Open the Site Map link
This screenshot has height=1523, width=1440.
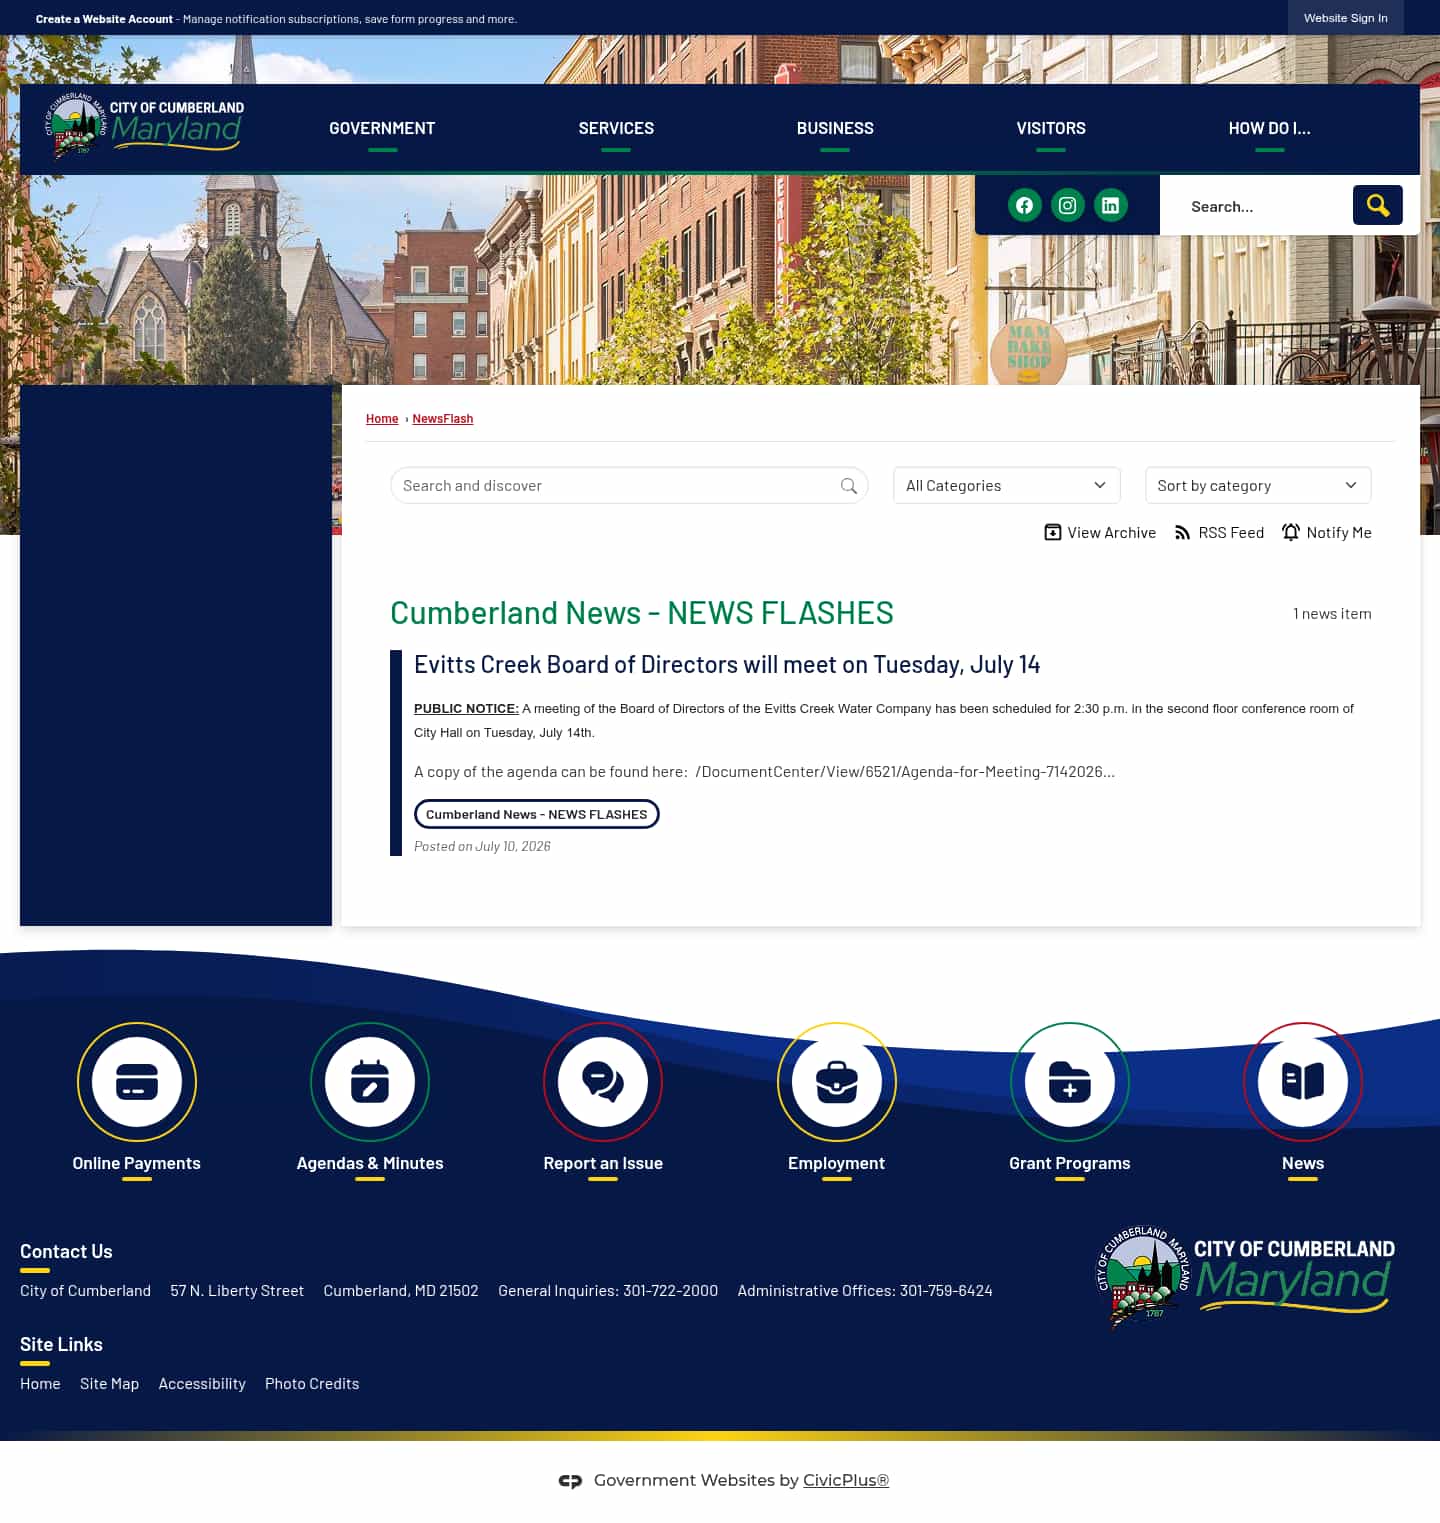pyautogui.click(x=109, y=1384)
